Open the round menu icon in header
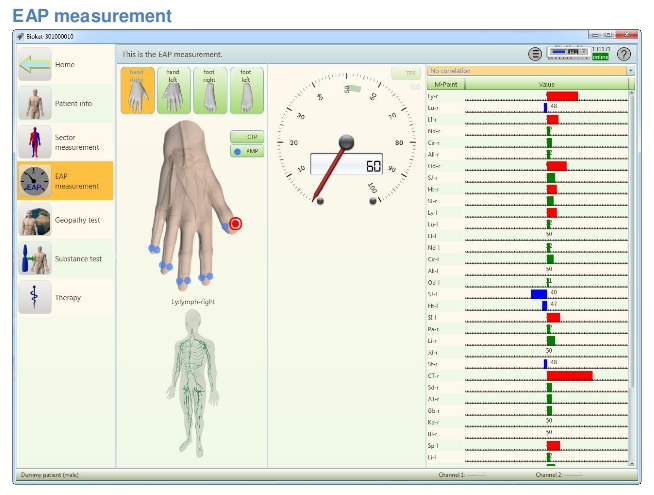The image size is (654, 495). (x=535, y=54)
